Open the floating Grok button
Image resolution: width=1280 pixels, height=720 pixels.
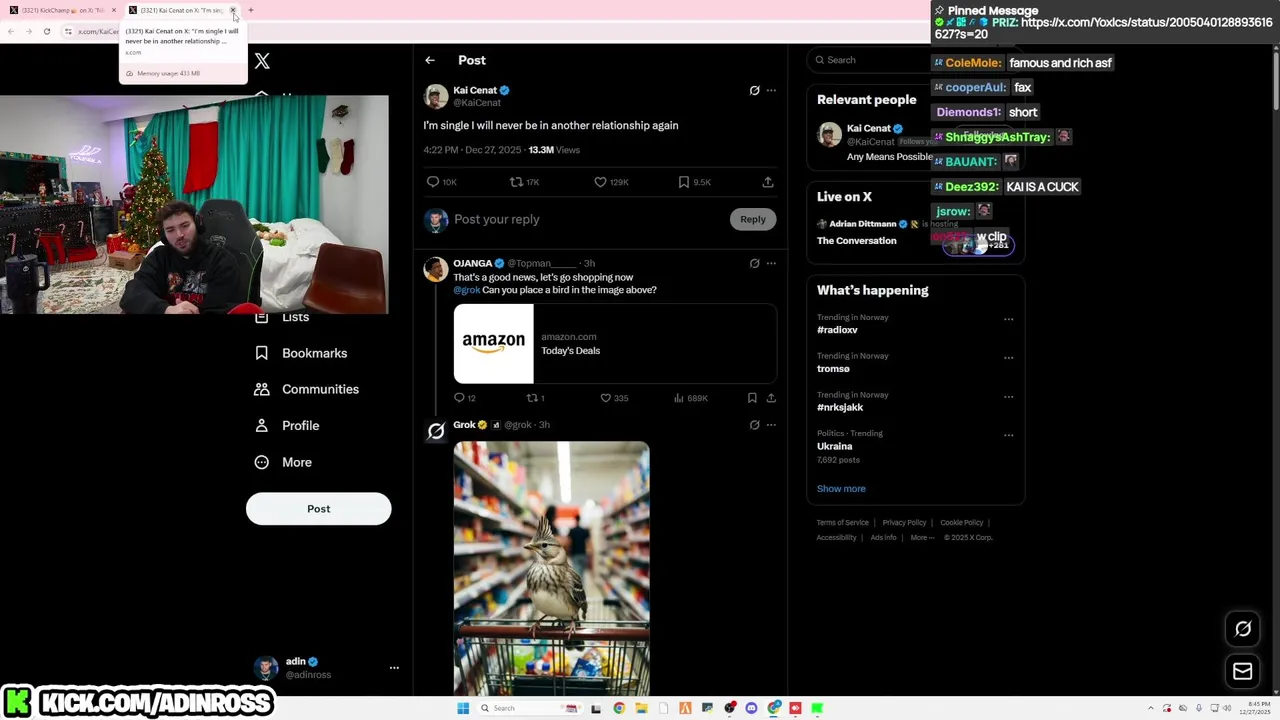1243,629
